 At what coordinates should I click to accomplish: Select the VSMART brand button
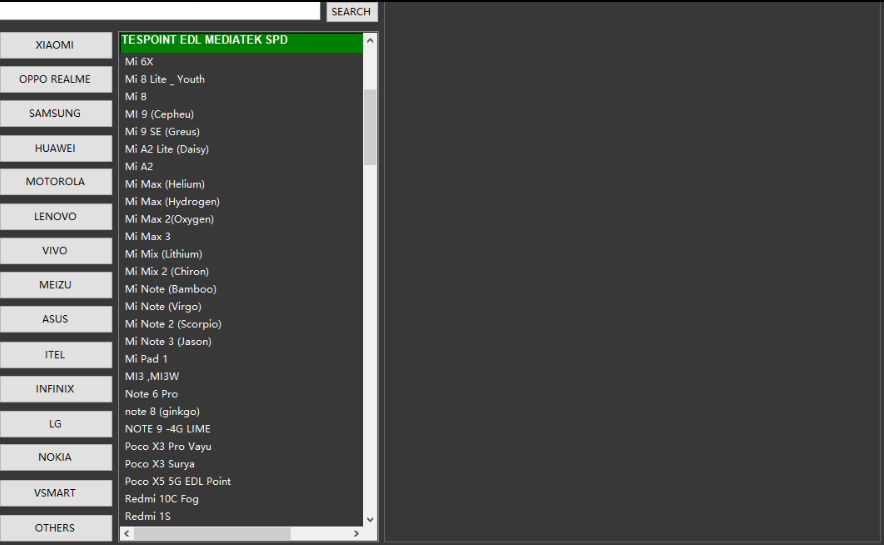[x=55, y=493]
